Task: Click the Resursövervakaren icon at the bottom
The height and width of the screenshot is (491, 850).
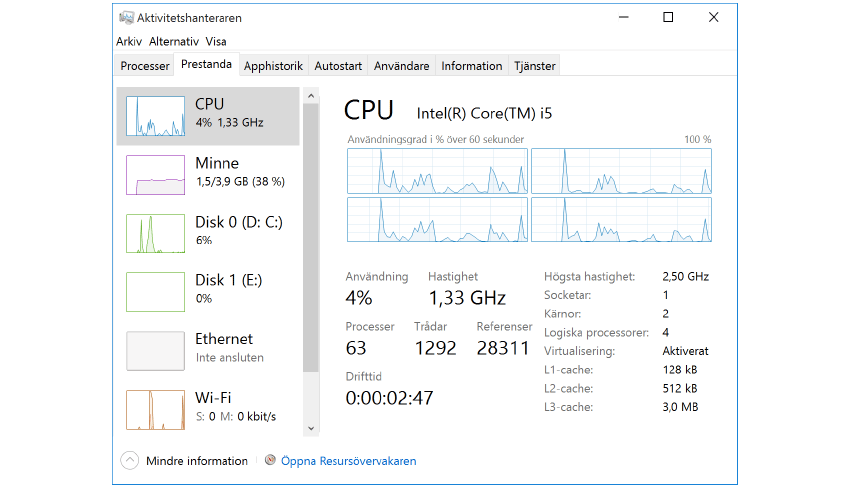Action: tap(270, 461)
